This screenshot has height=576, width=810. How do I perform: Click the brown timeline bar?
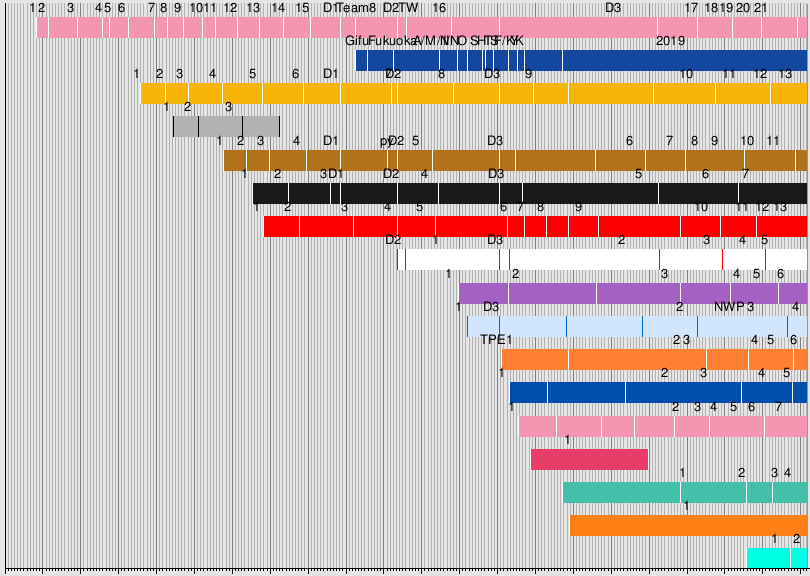515,160
